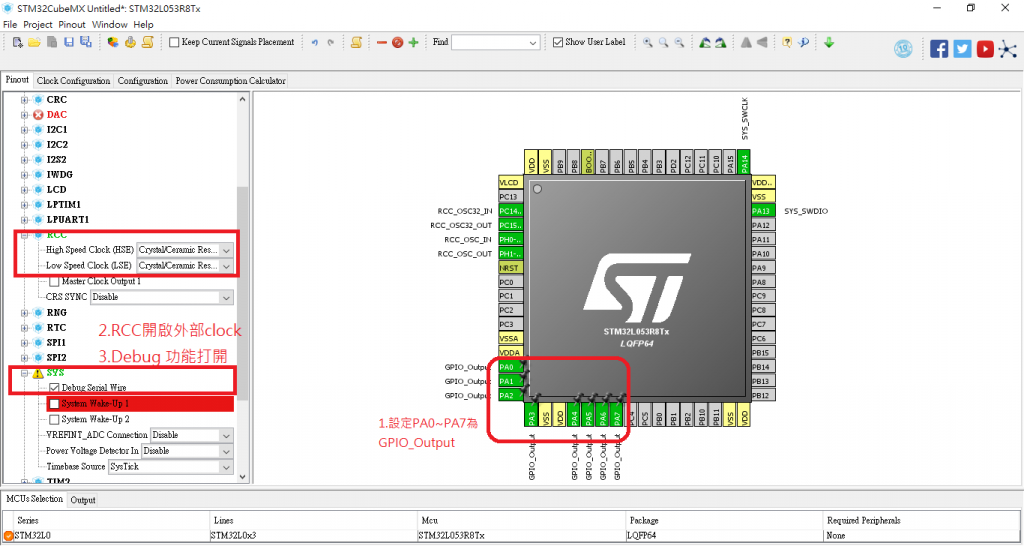This screenshot has width=1024, height=546.
Task: Expand the CRC tree node
Action: click(25, 100)
